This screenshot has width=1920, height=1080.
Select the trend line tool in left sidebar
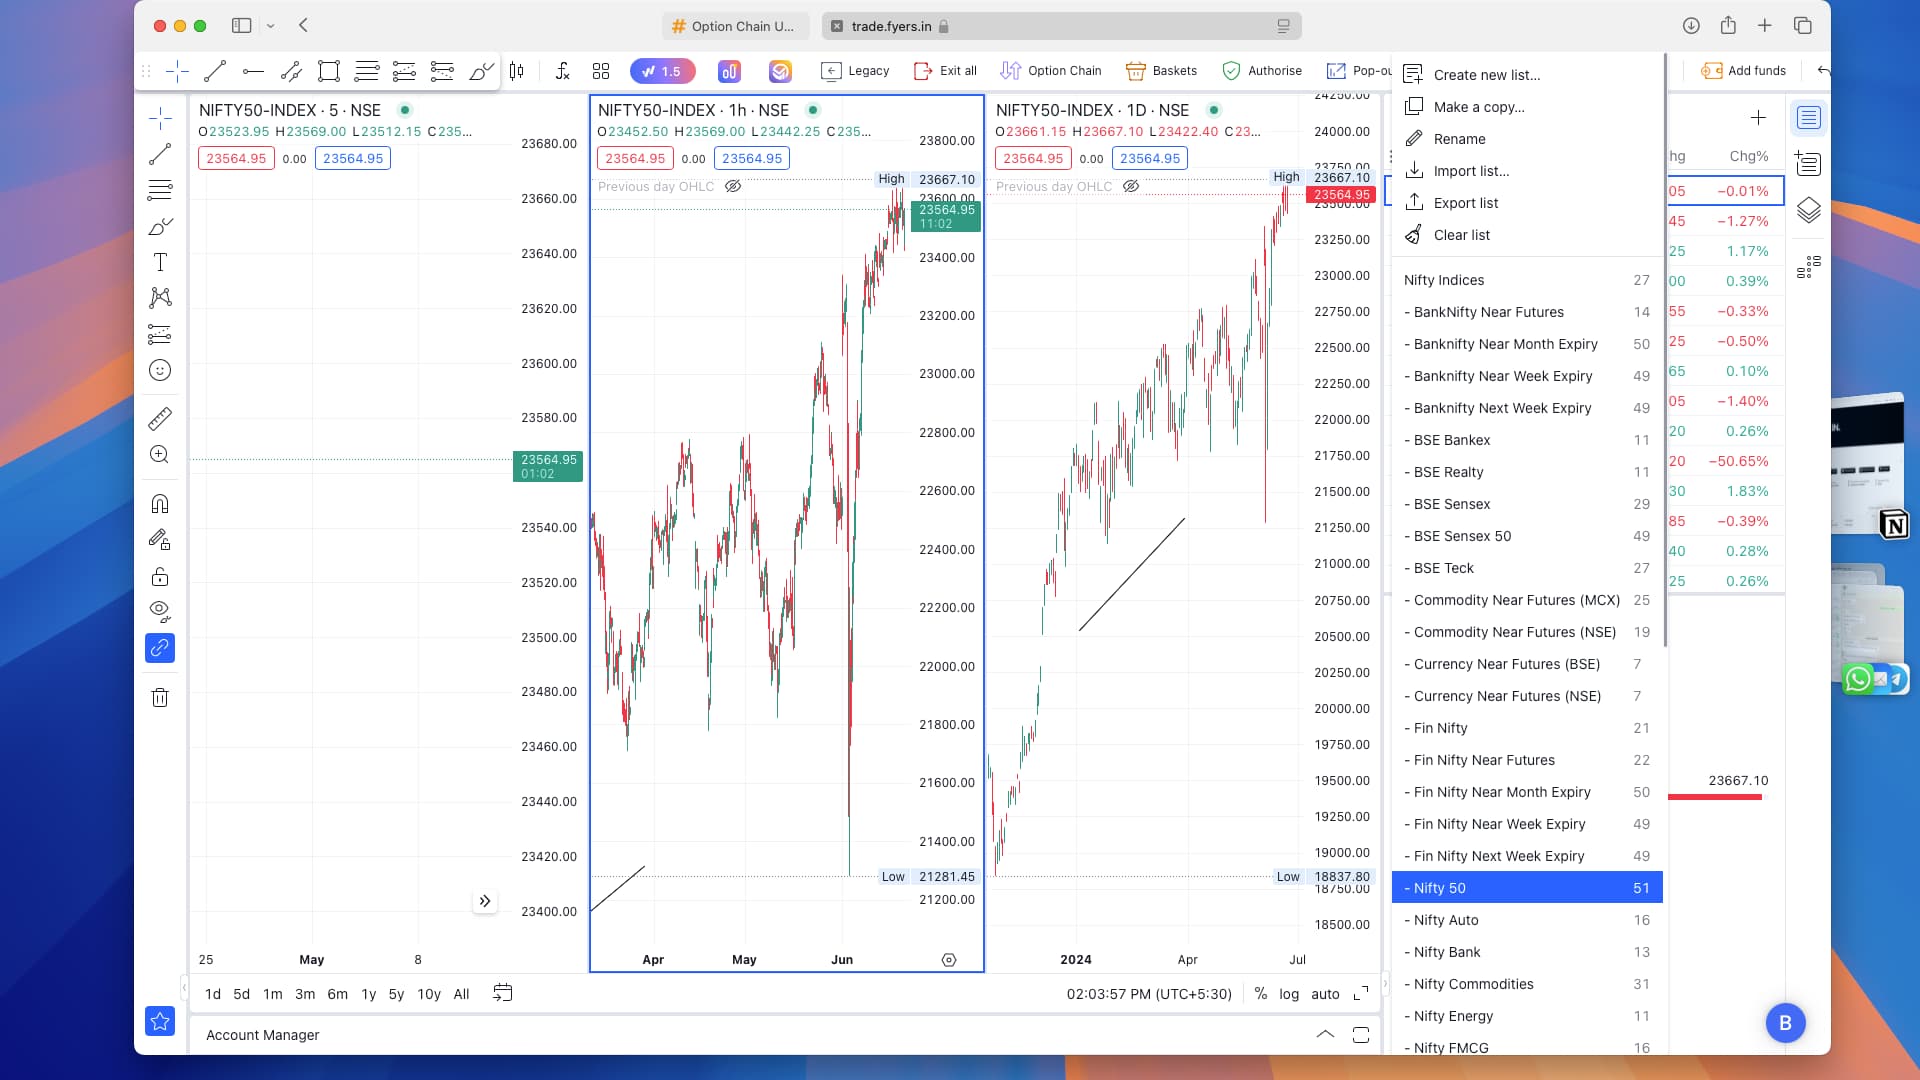(x=160, y=154)
